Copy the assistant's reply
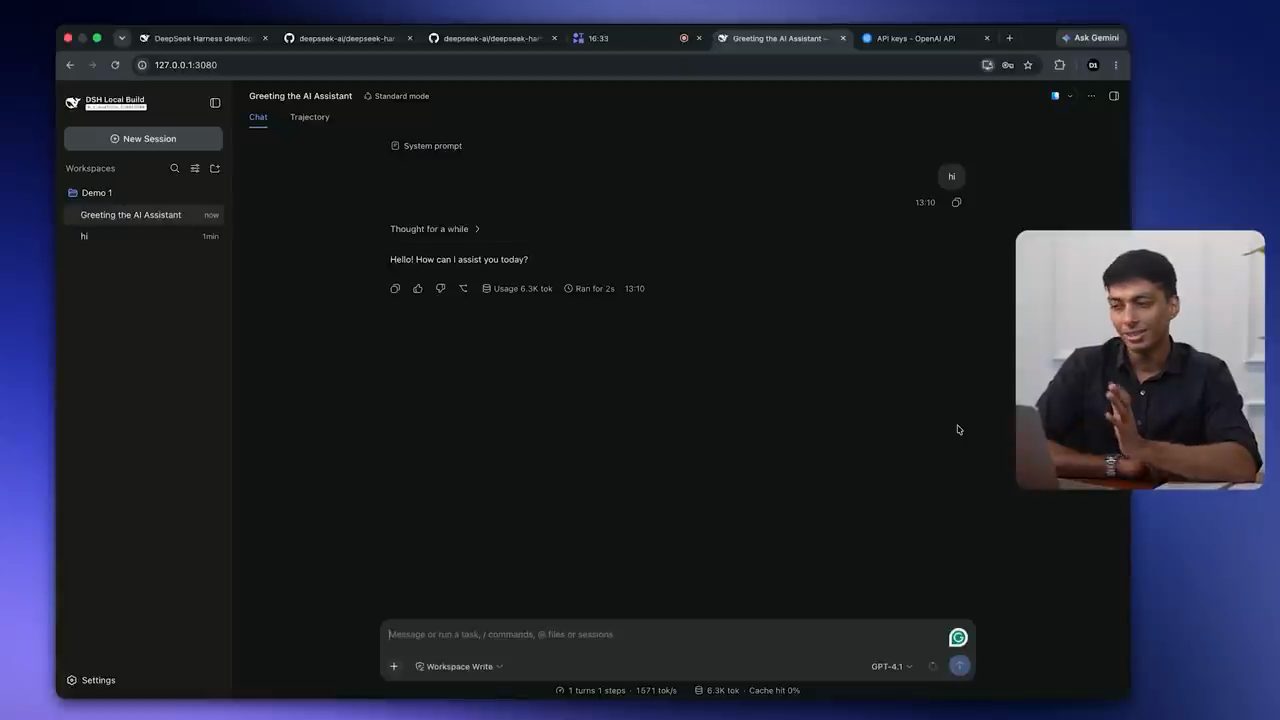The height and width of the screenshot is (720, 1280). pyautogui.click(x=395, y=289)
